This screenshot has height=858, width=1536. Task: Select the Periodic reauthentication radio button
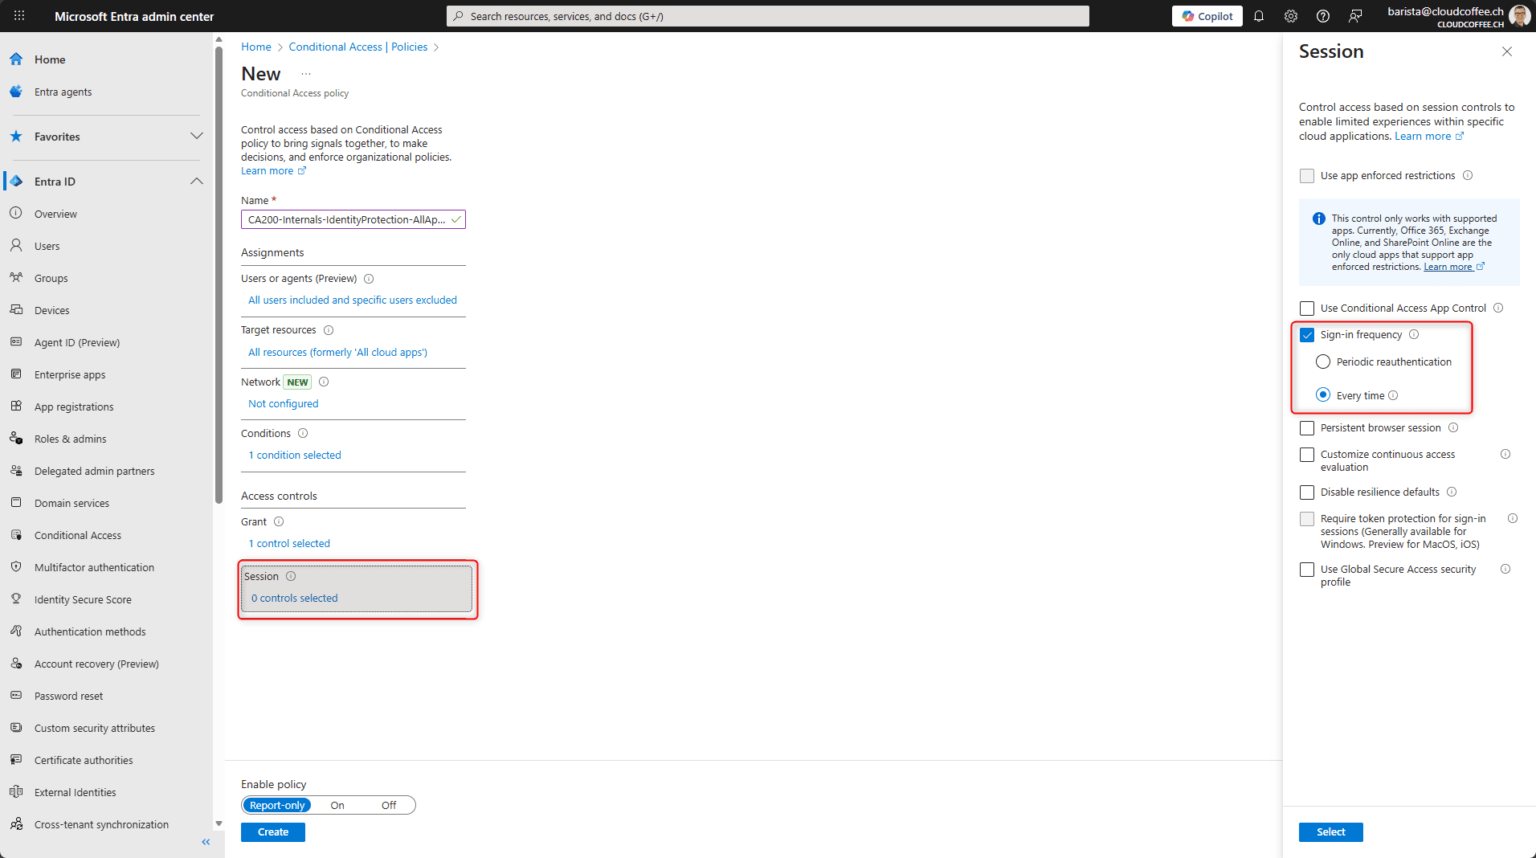(1322, 361)
